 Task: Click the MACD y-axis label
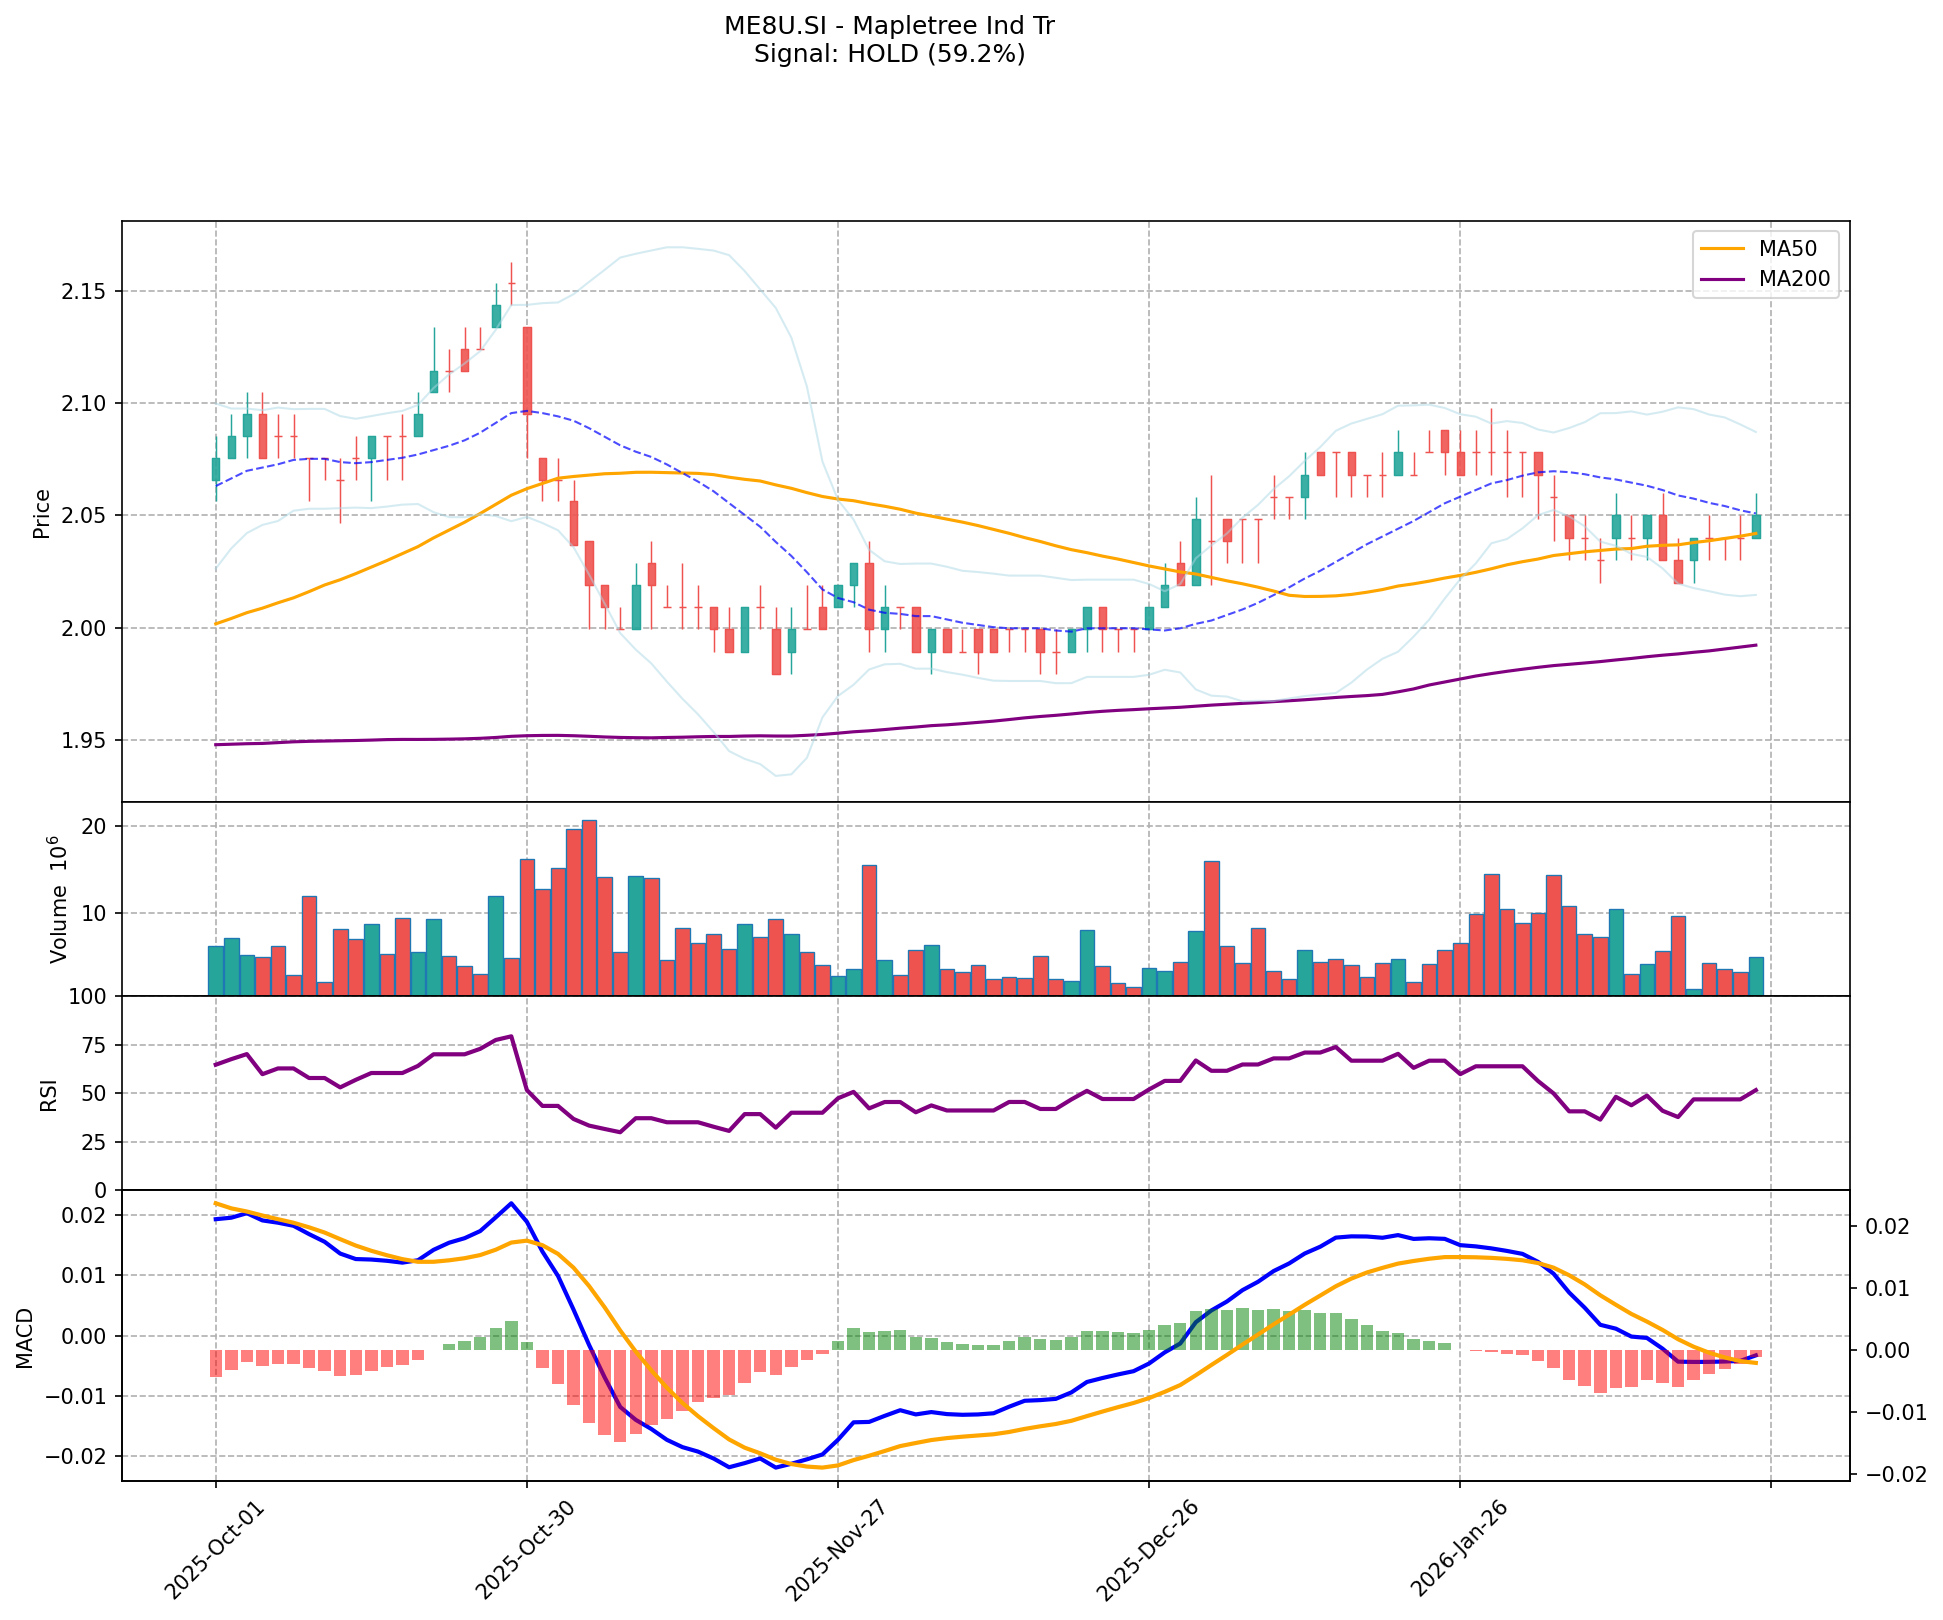pos(26,1337)
